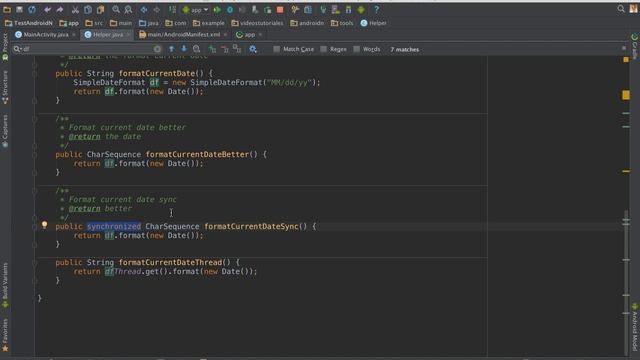
Task: Click the Find magnifier toolbar icon
Action: 116,9
